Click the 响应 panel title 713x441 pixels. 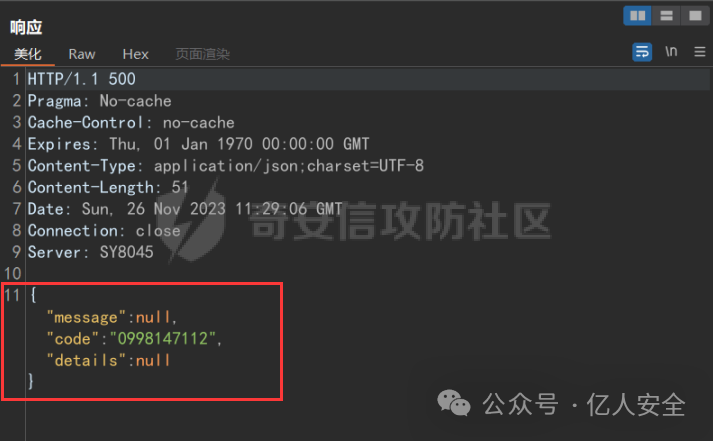click(x=26, y=27)
